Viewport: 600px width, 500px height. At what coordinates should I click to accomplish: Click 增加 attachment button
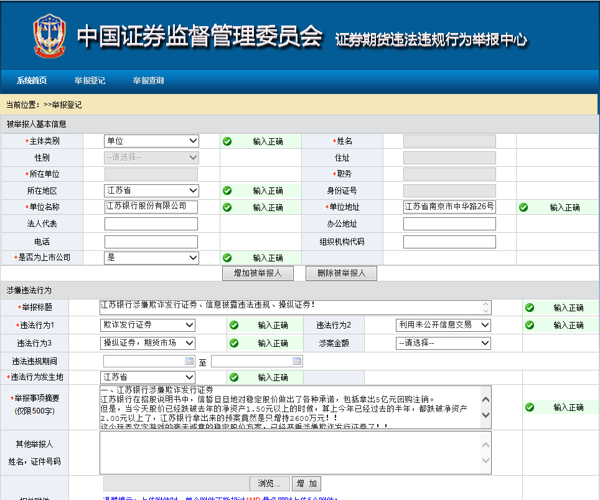(x=307, y=484)
